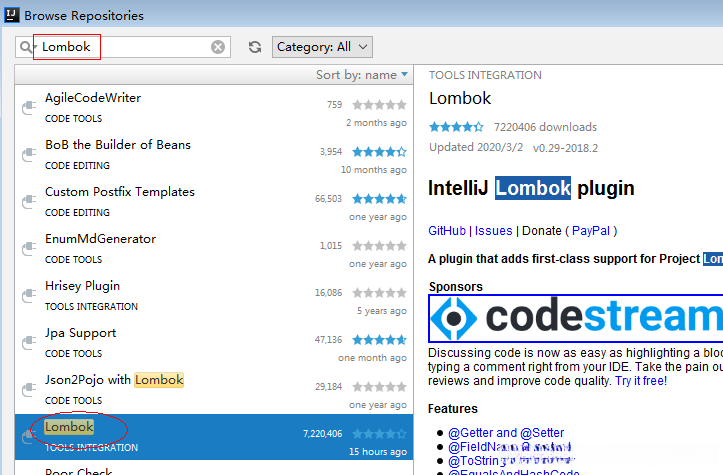Click Json2Pojo's star rating
723x475 pixels.
pos(379,387)
